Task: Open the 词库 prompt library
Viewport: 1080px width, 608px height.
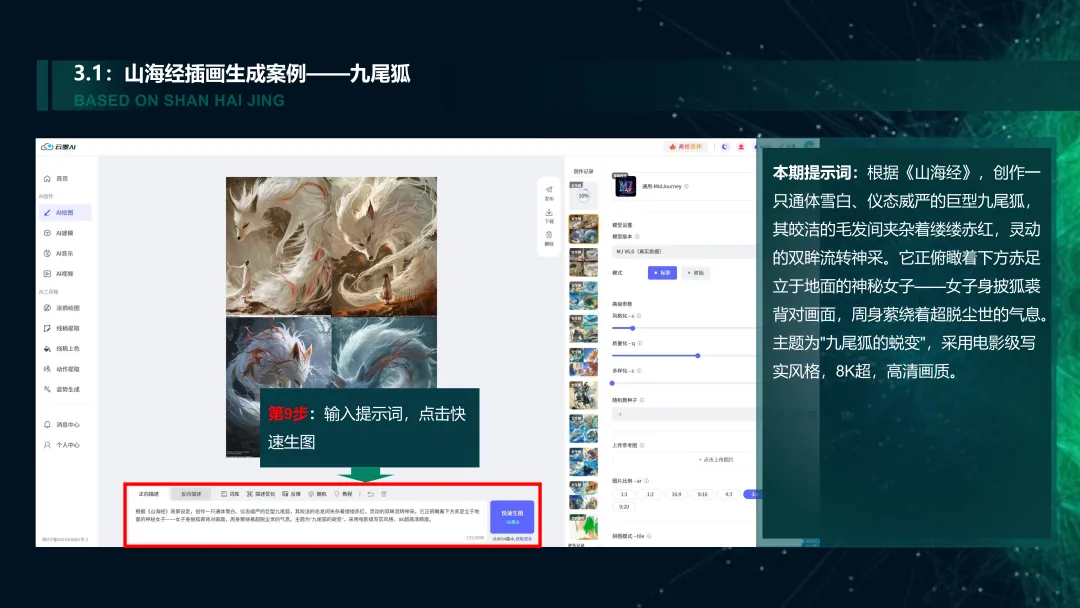Action: tap(230, 494)
